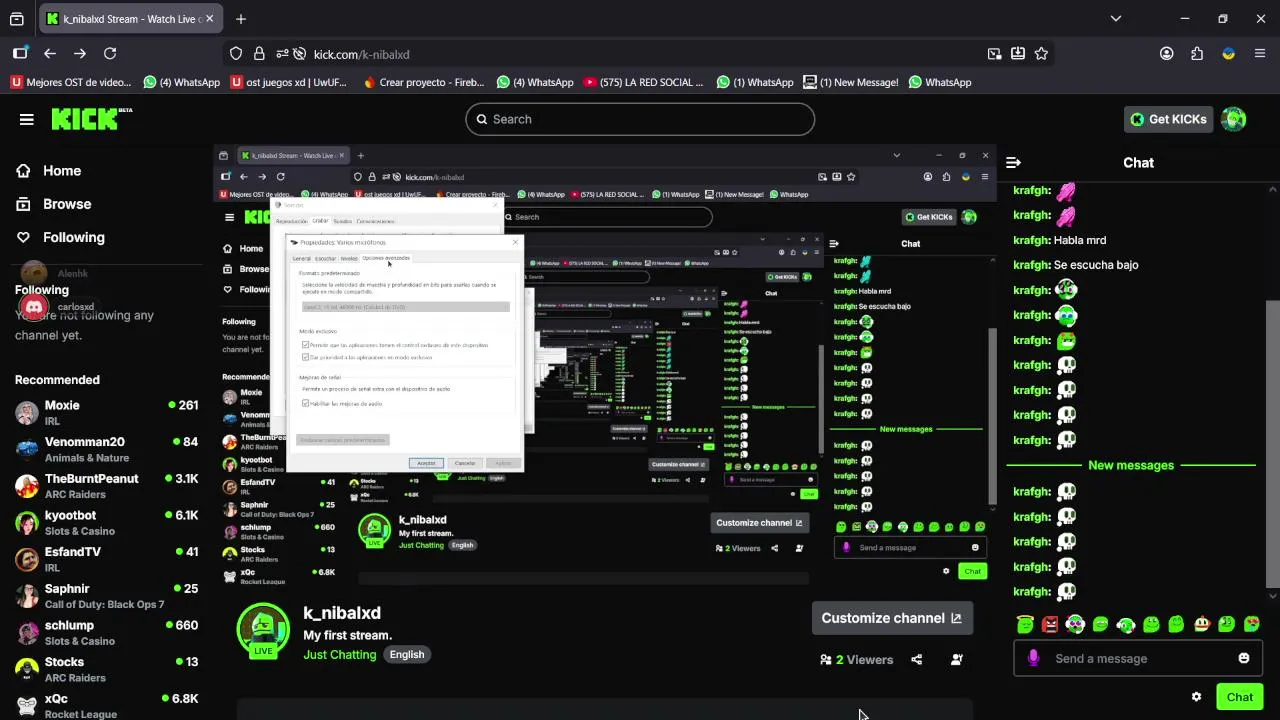Select the angry red emote
This screenshot has width=1280, height=720.
pos(1050,624)
